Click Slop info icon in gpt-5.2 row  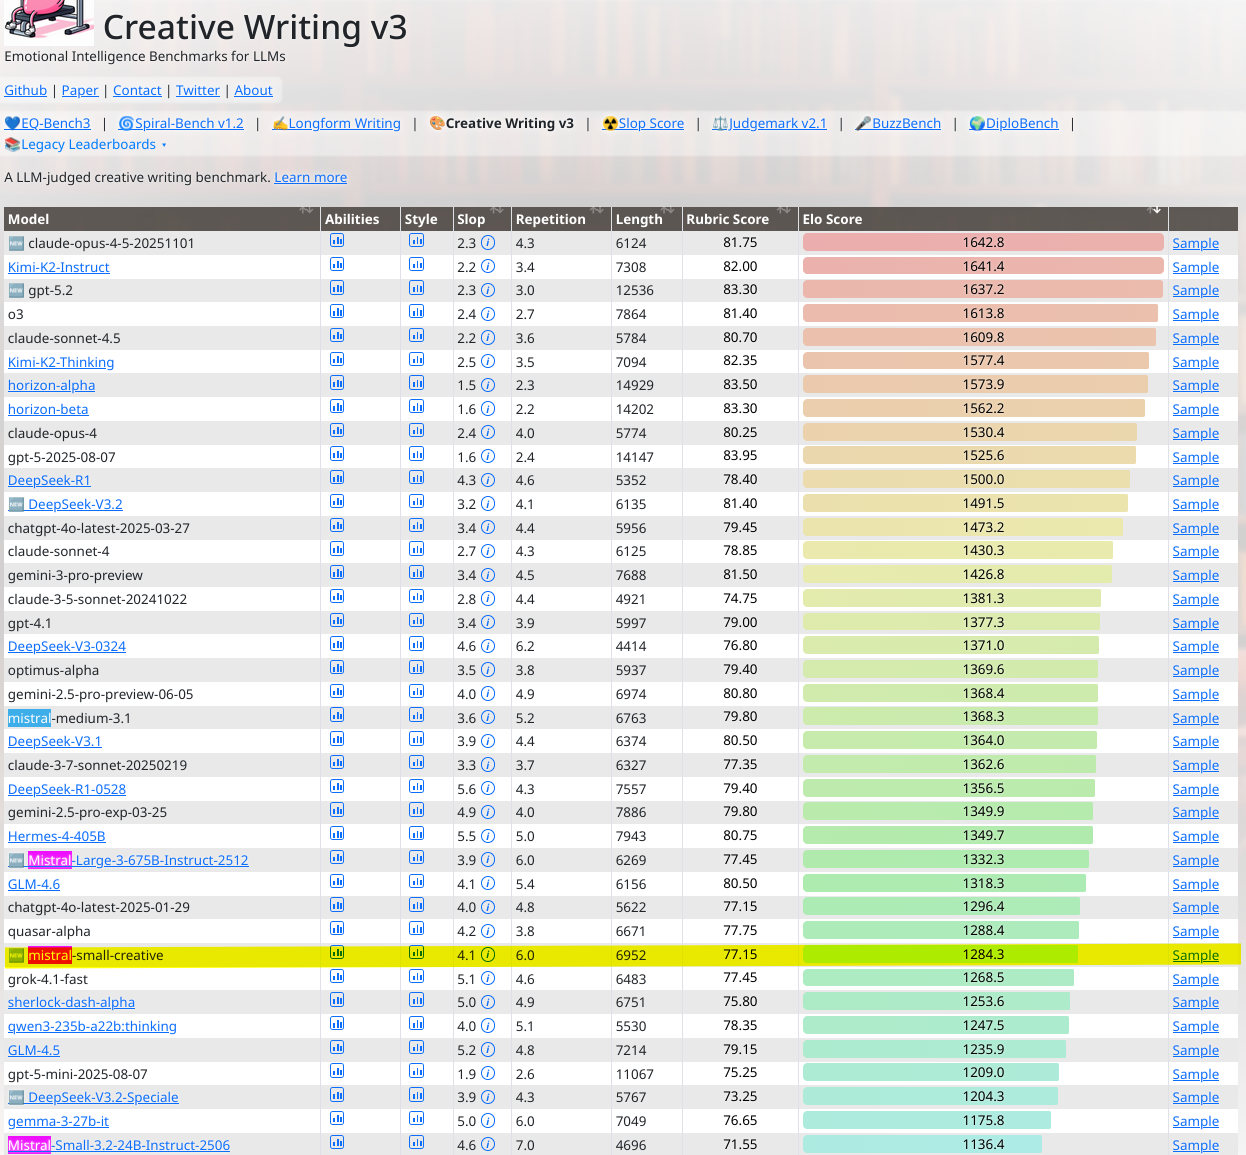488,290
